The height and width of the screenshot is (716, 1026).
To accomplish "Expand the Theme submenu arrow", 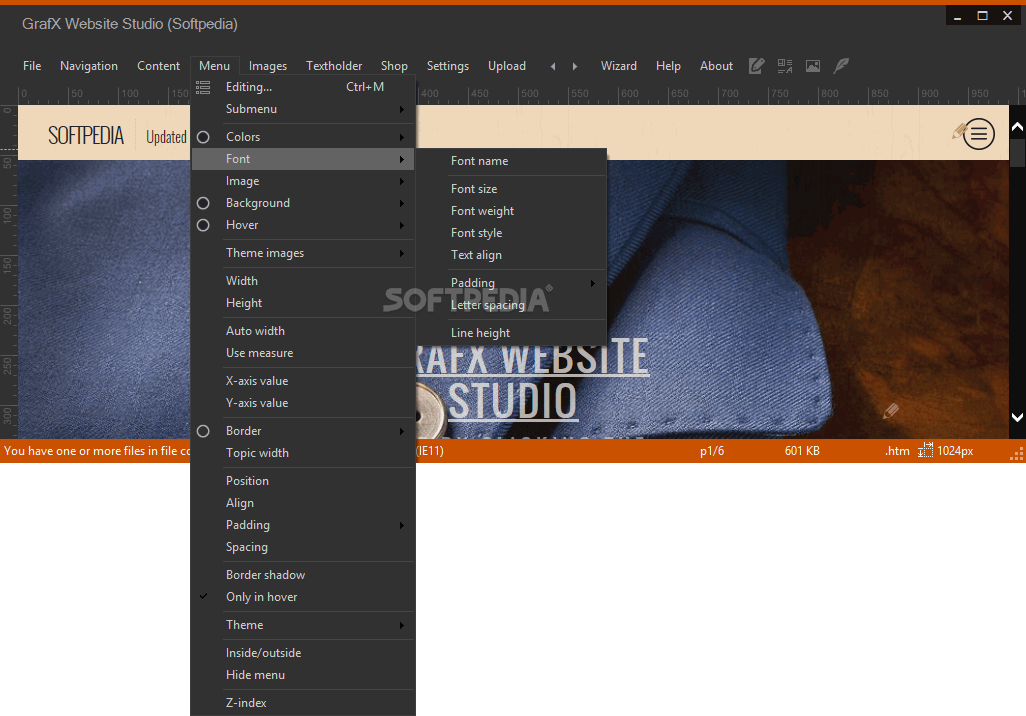I will (x=402, y=625).
